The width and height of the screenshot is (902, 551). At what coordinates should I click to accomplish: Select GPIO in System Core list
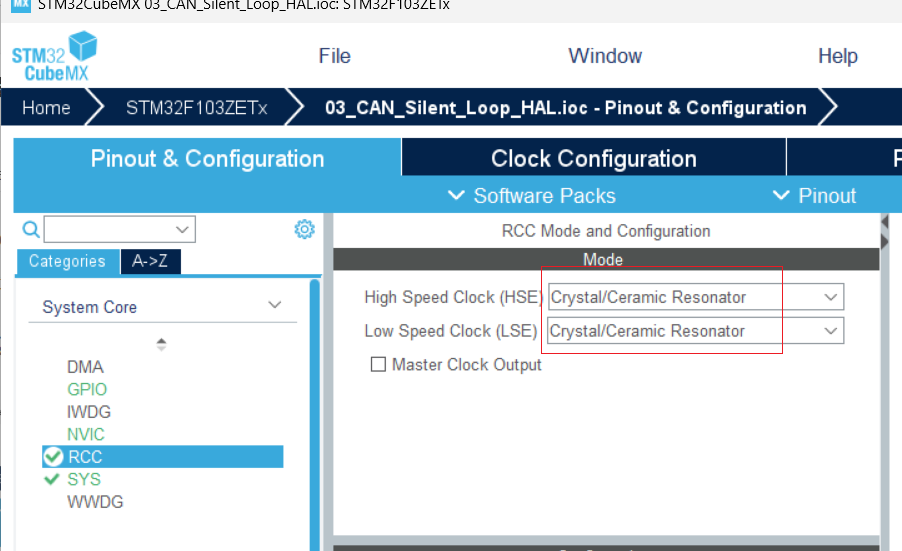(x=87, y=389)
